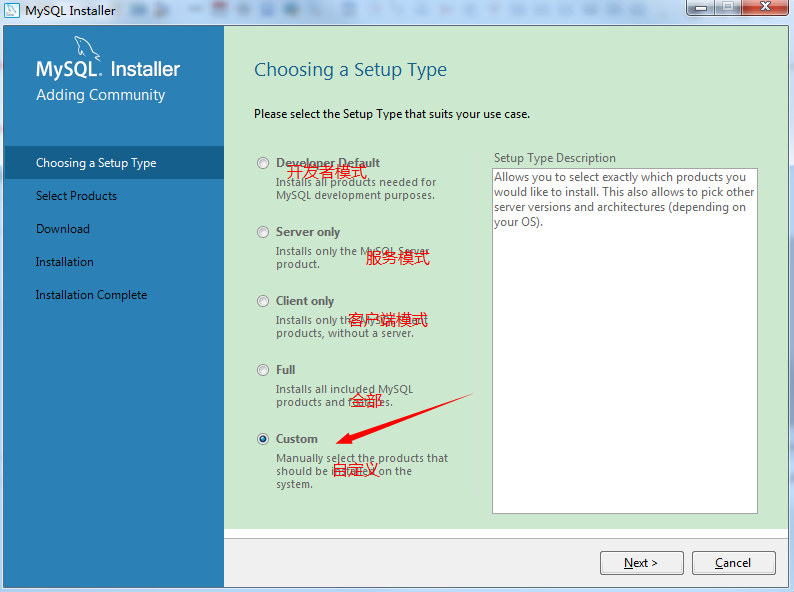This screenshot has width=794, height=592.
Task: Click 'Manually select the products that' description
Action: [x=362, y=458]
